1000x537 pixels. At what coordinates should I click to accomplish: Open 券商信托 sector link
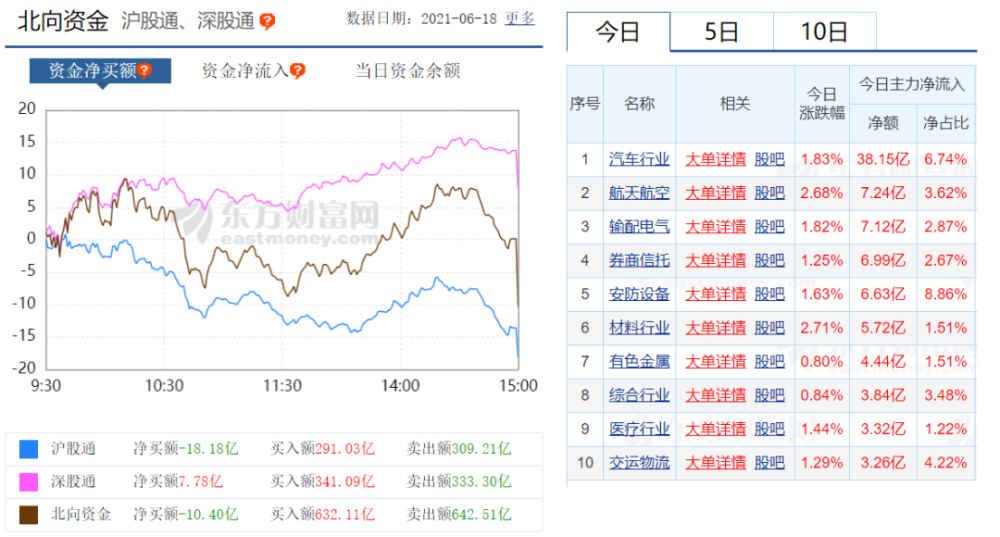tap(639, 260)
